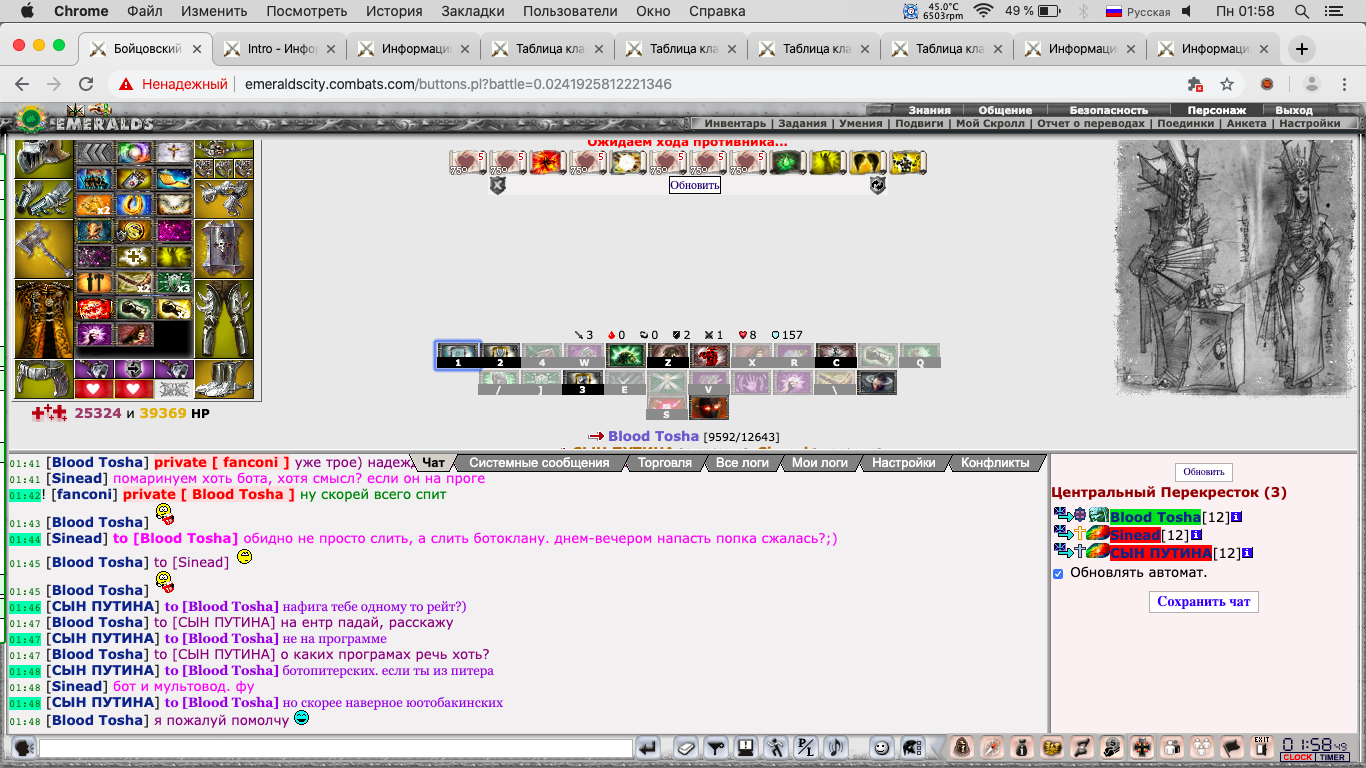Open a new Chrome tab
Screen dimensions: 1366x768
[x=1301, y=49]
